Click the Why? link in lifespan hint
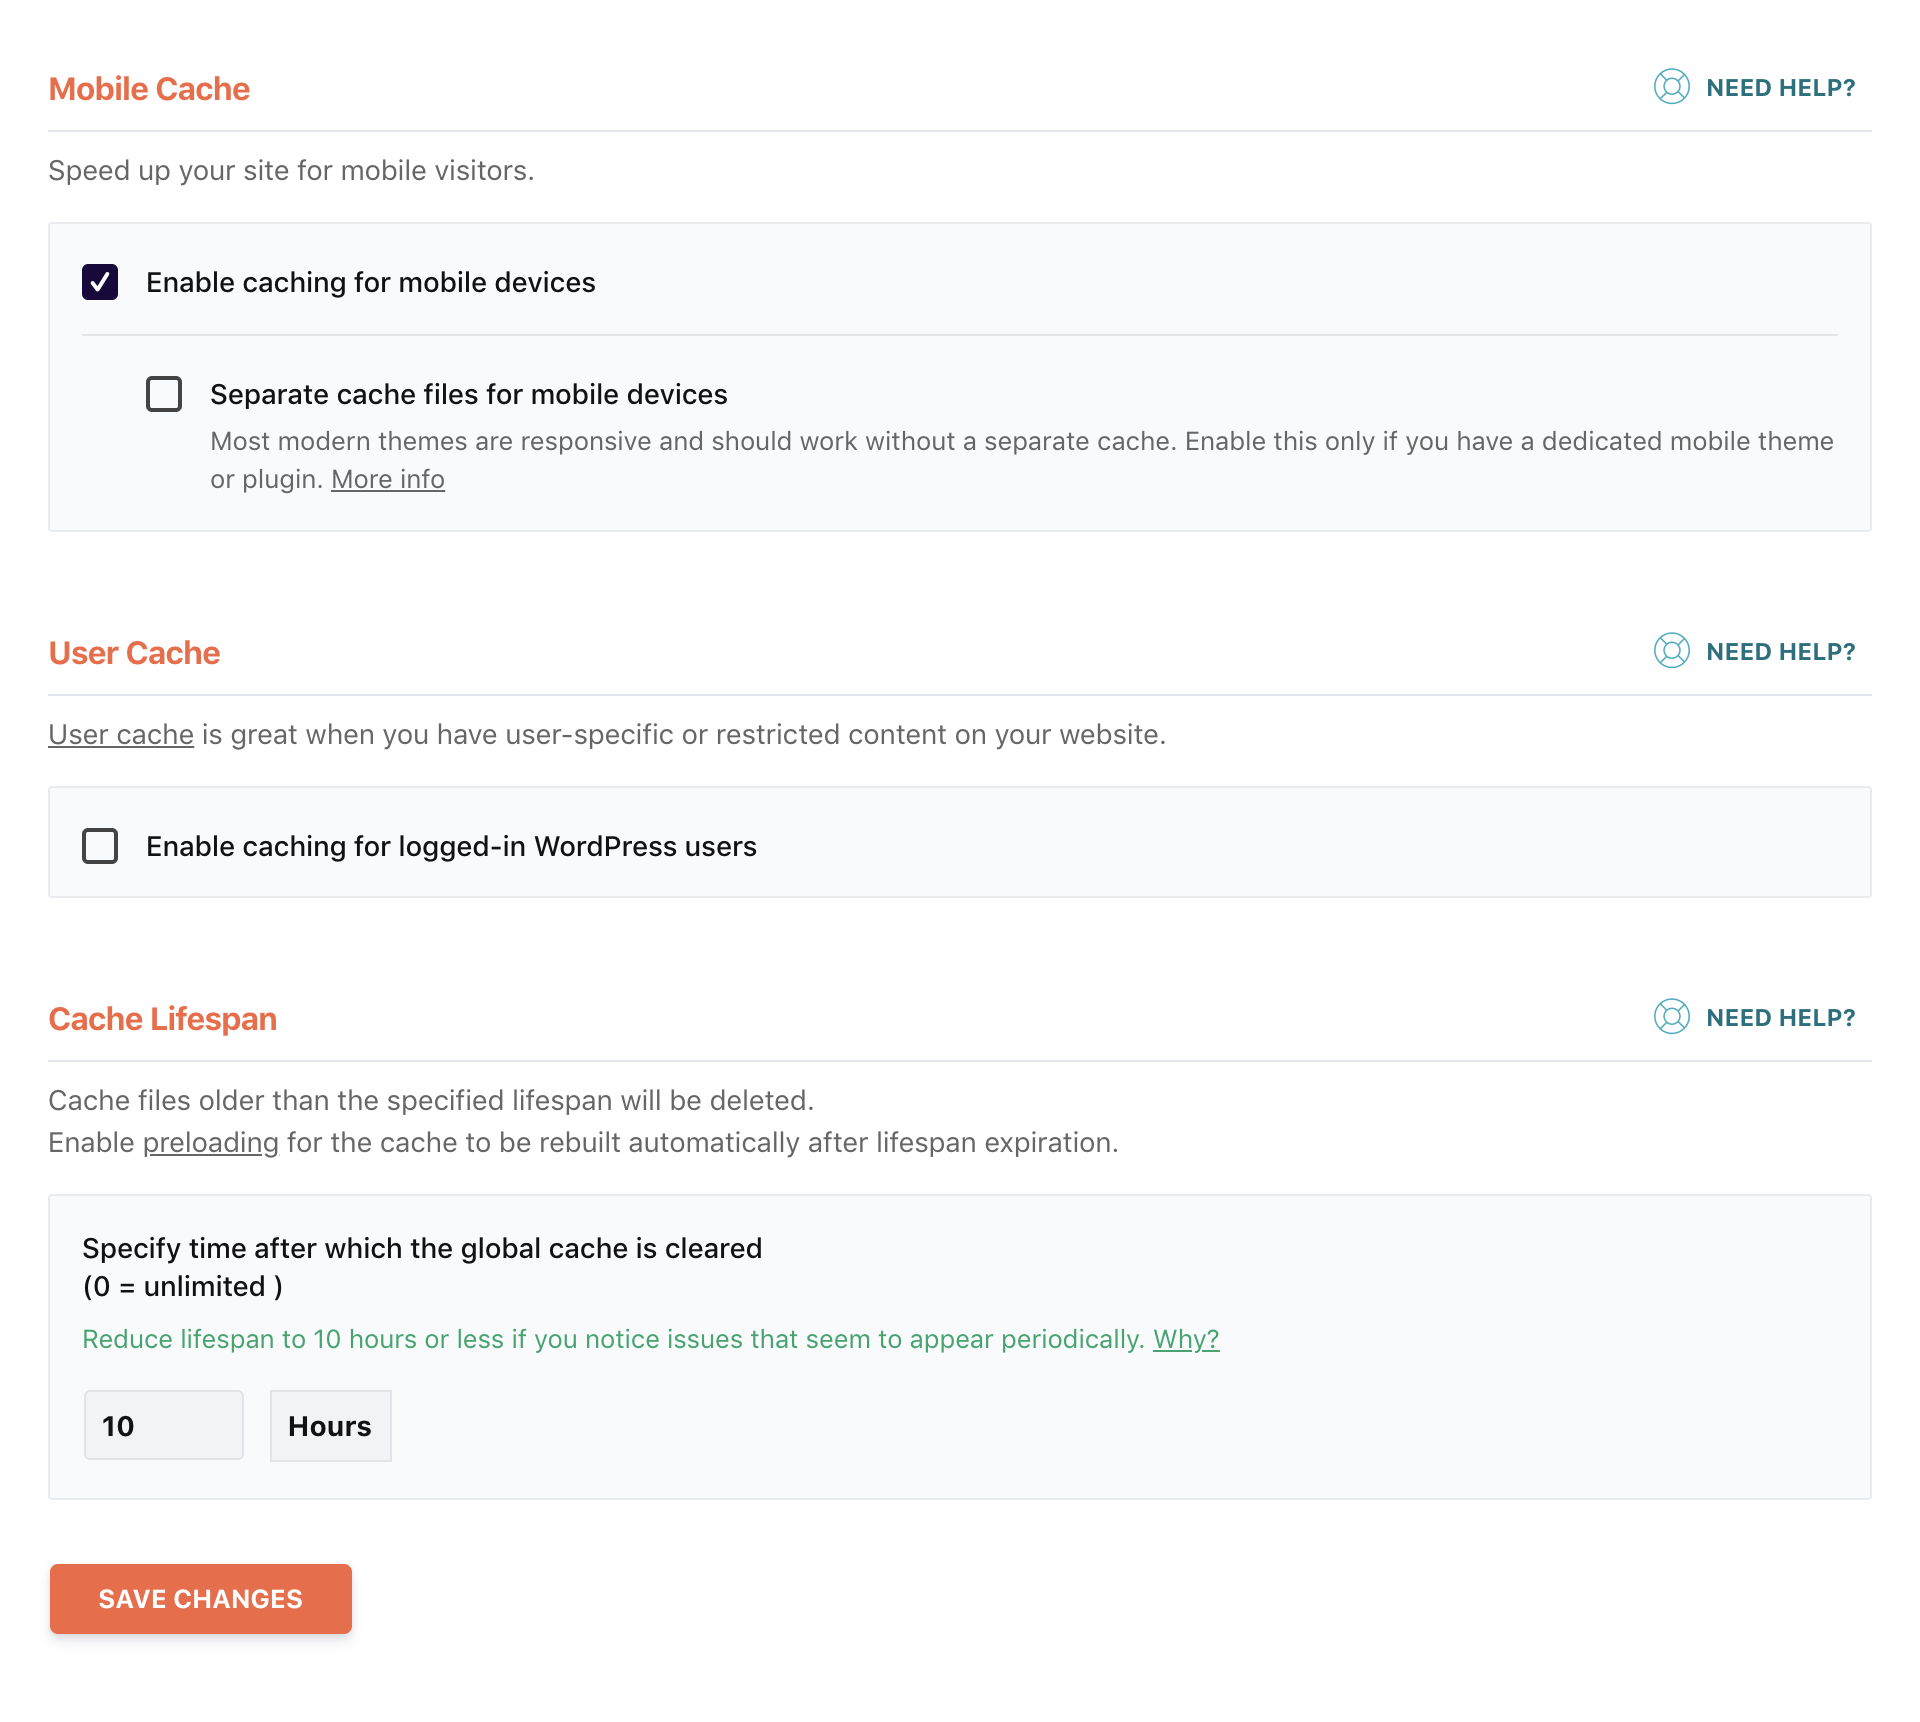Image resolution: width=1920 pixels, height=1722 pixels. pyautogui.click(x=1186, y=1340)
